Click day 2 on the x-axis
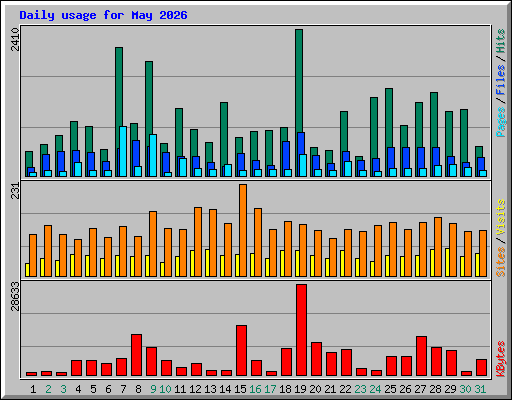This screenshot has height=400, width=512. pos(48,389)
